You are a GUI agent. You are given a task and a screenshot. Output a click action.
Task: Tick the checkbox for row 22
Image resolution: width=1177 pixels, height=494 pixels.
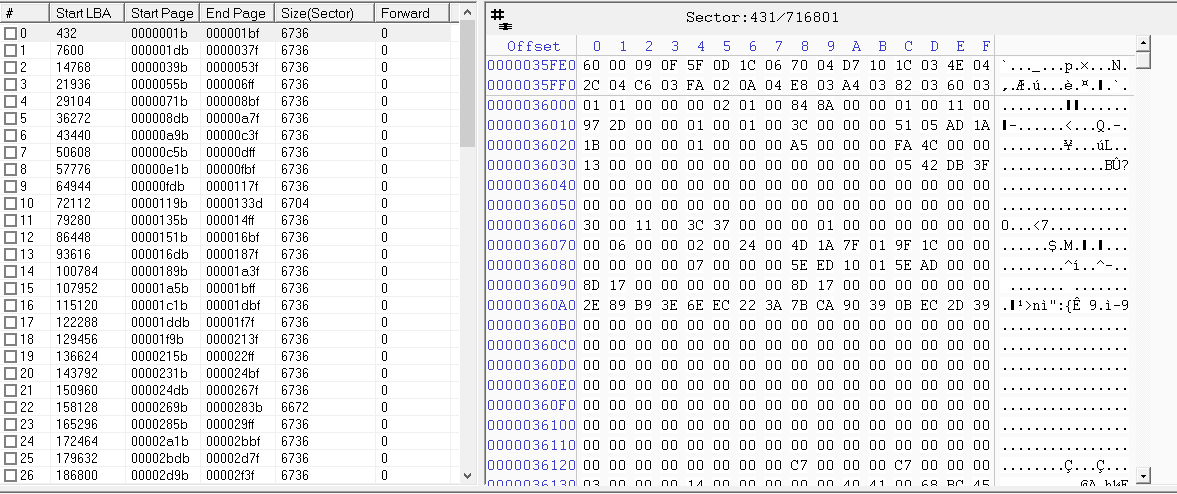click(x=10, y=407)
